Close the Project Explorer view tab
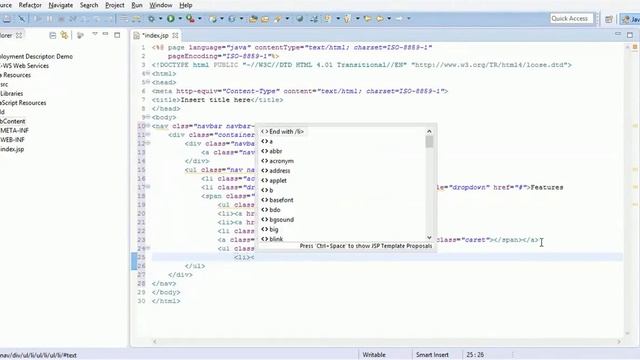 click(19, 36)
